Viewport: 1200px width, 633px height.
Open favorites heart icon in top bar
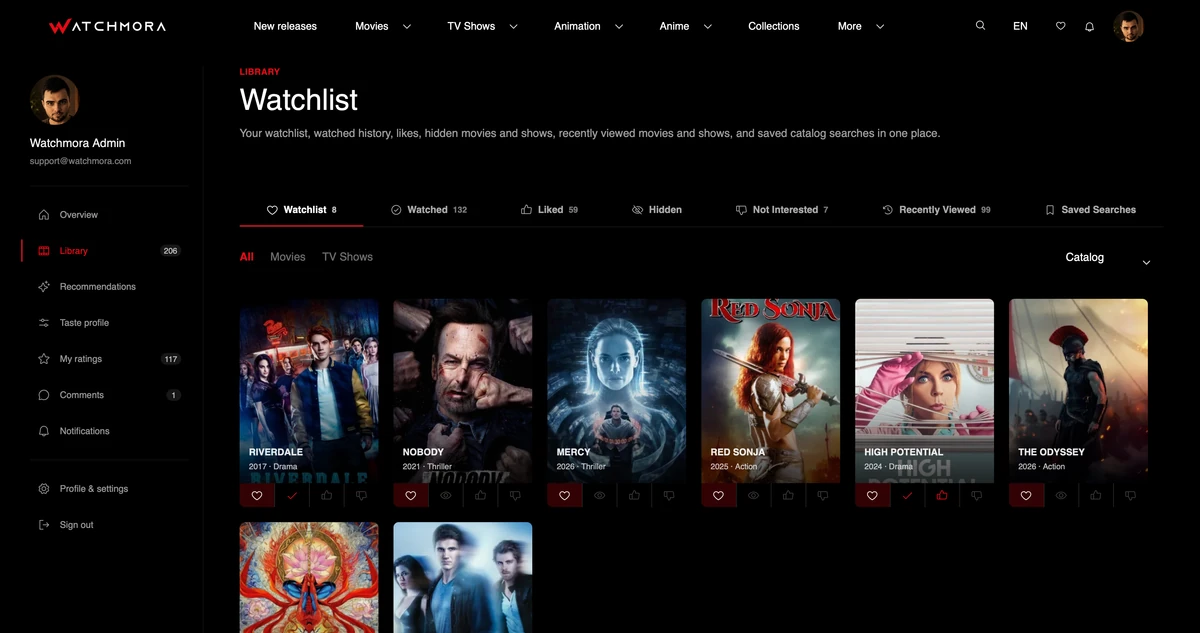[x=1061, y=26]
